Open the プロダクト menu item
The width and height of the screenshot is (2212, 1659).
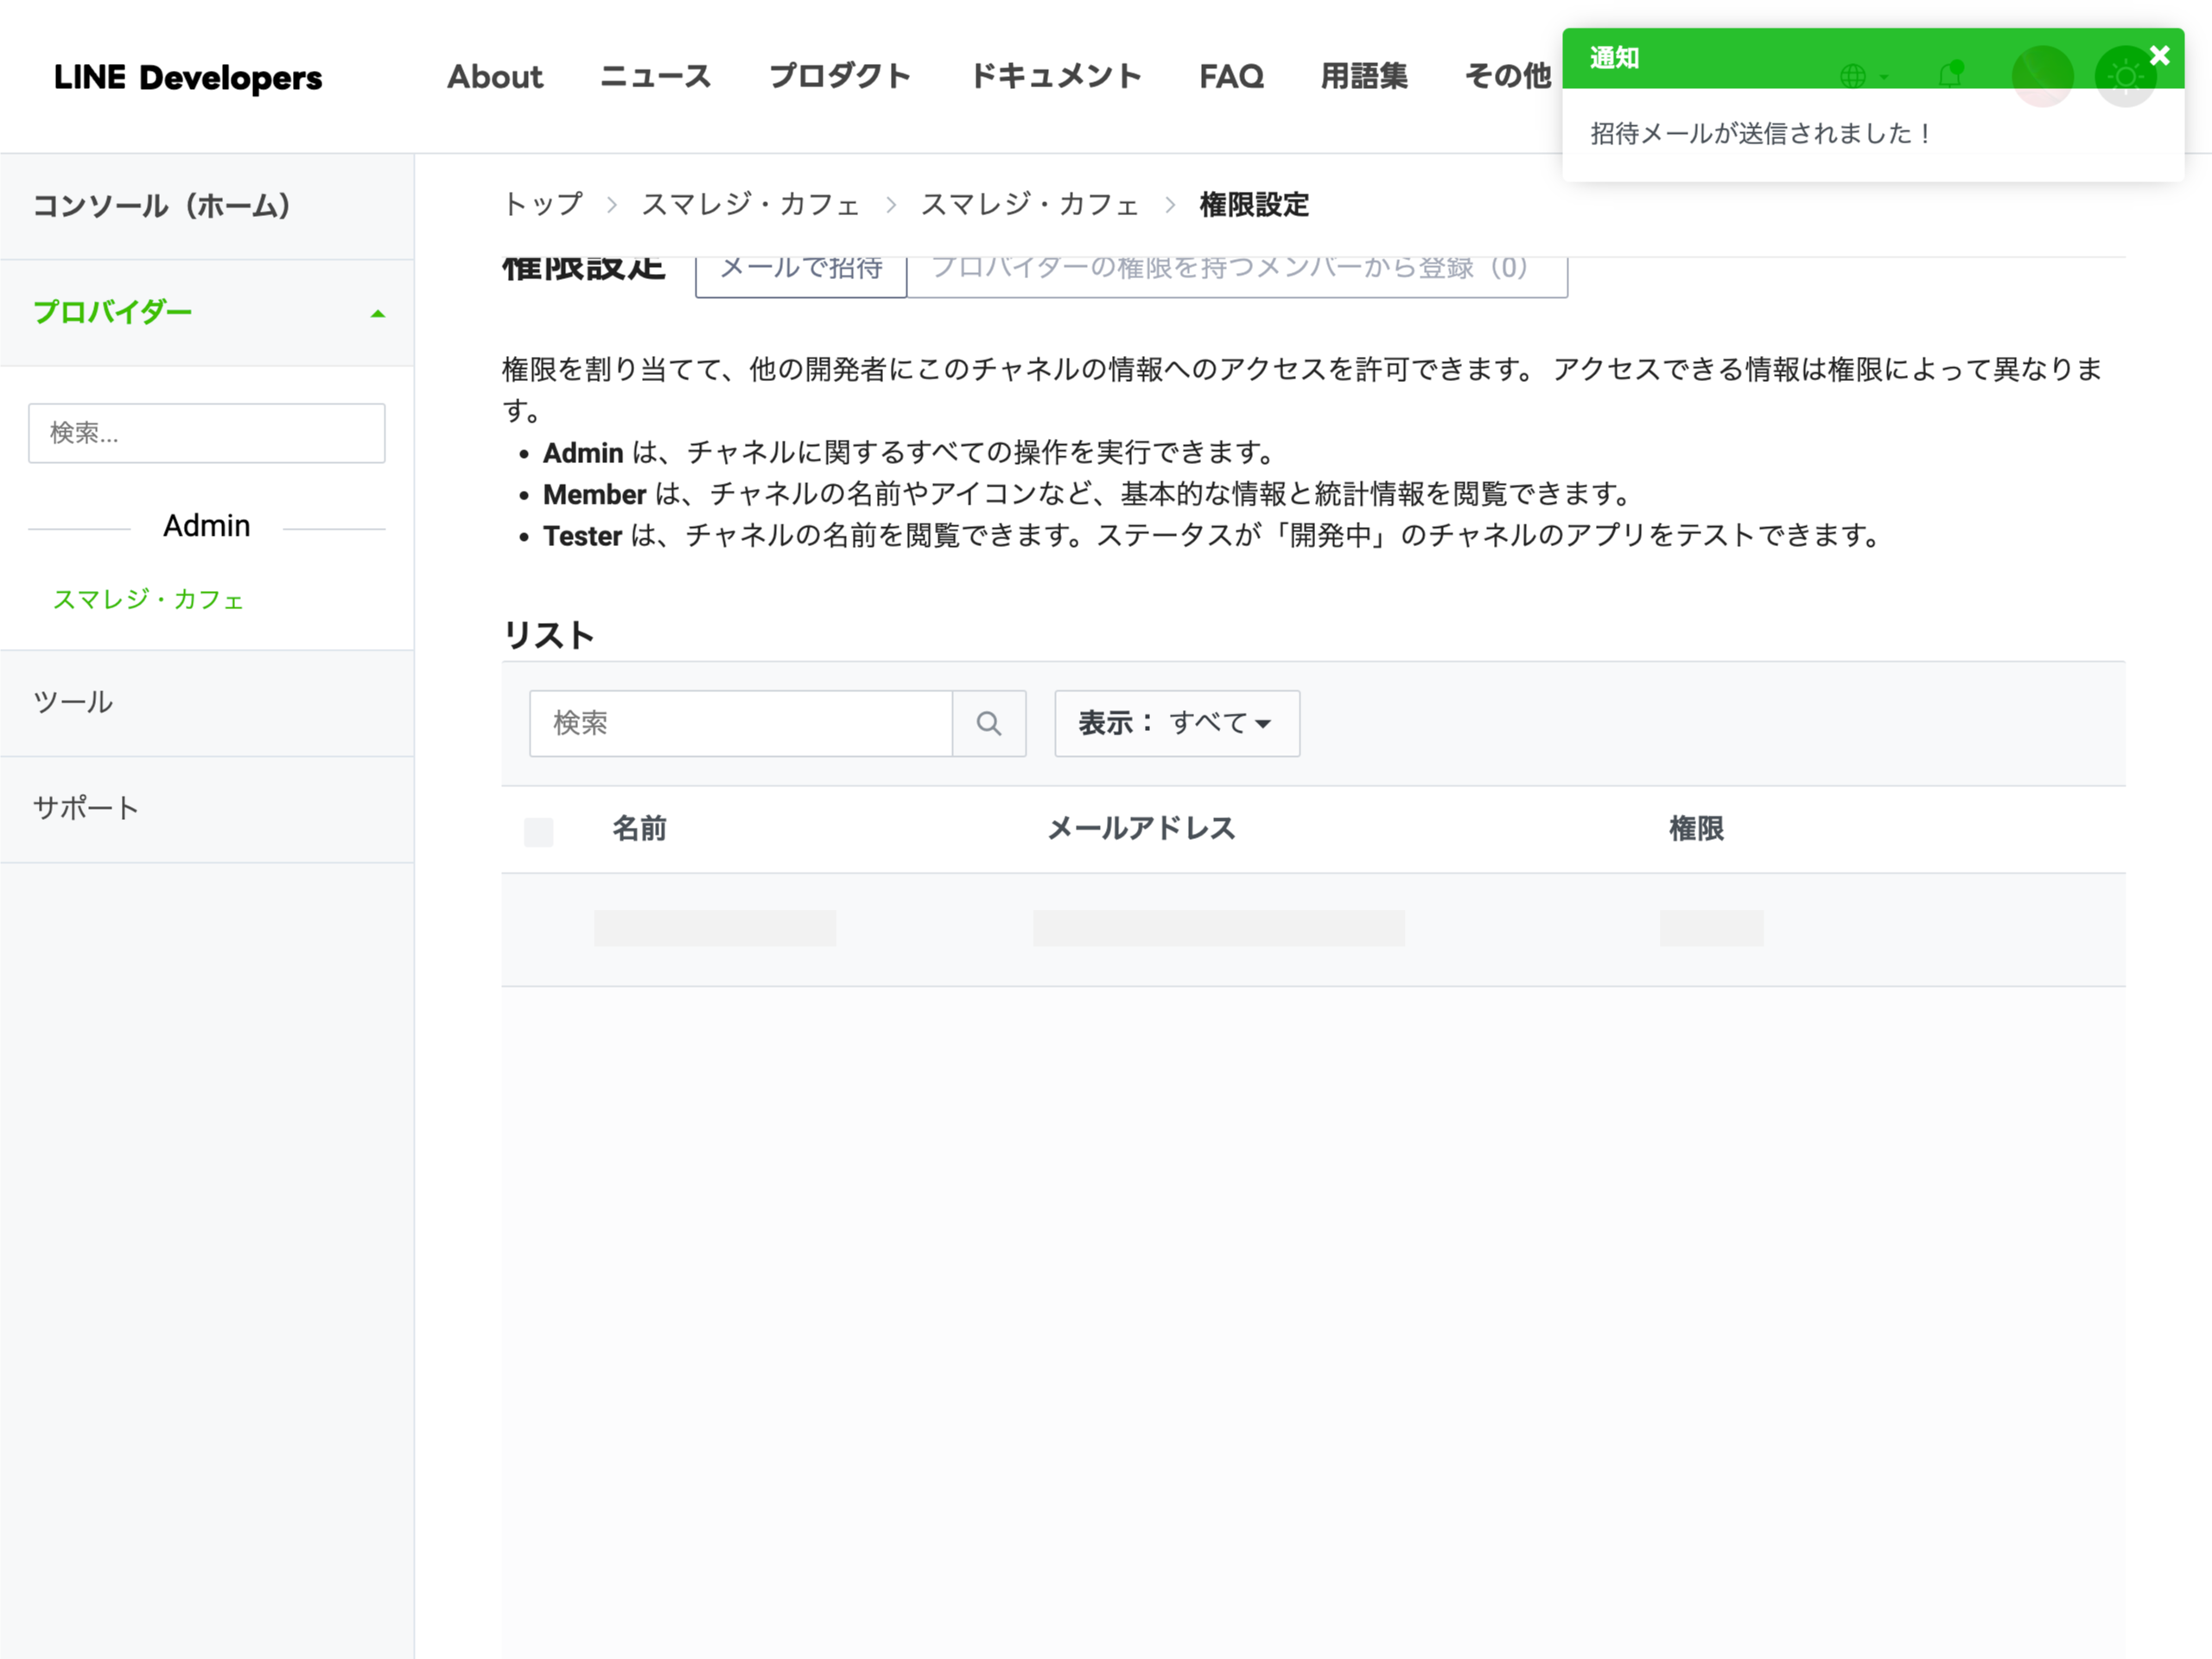[840, 77]
